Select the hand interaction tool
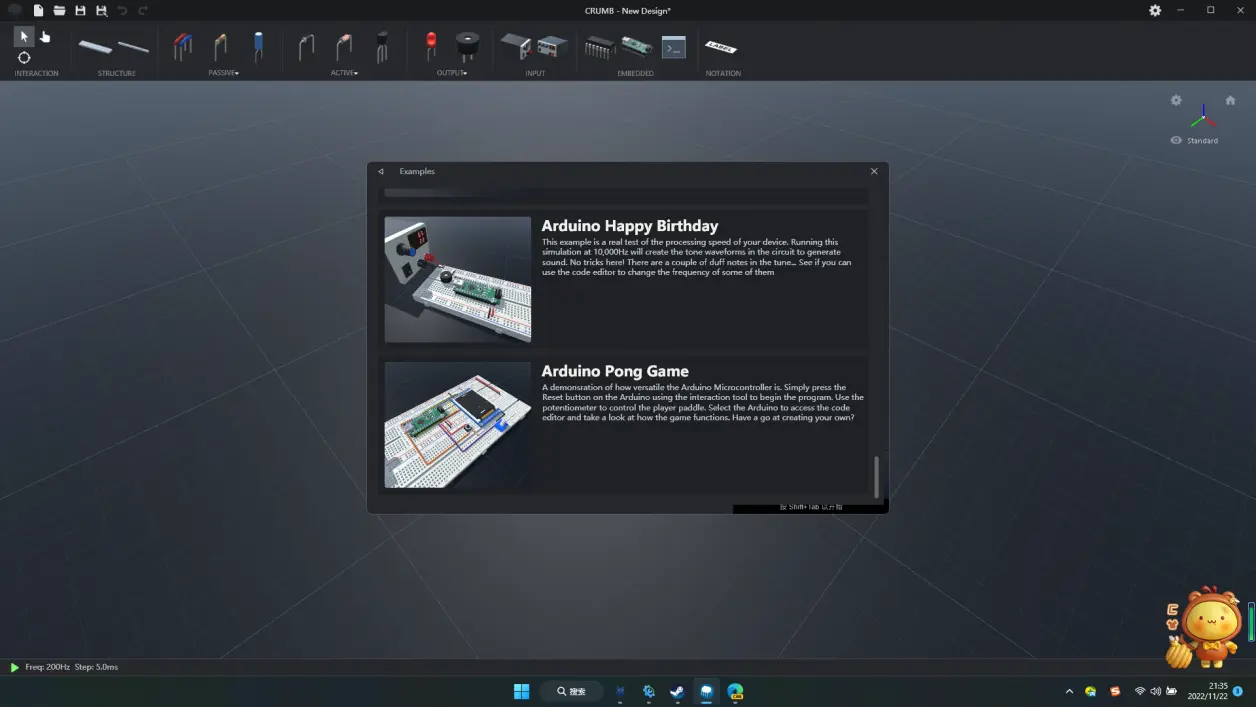The image size is (1256, 707). pyautogui.click(x=45, y=36)
